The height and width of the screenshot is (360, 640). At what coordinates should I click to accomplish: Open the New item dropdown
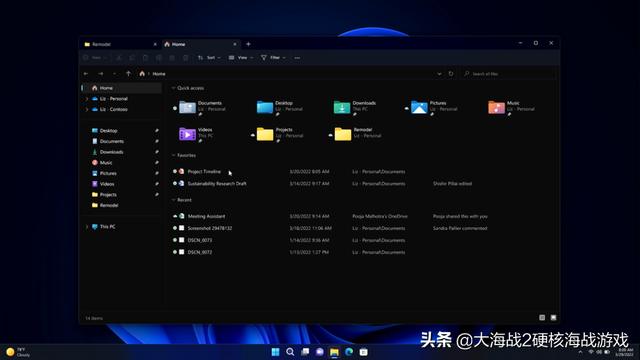pos(95,58)
